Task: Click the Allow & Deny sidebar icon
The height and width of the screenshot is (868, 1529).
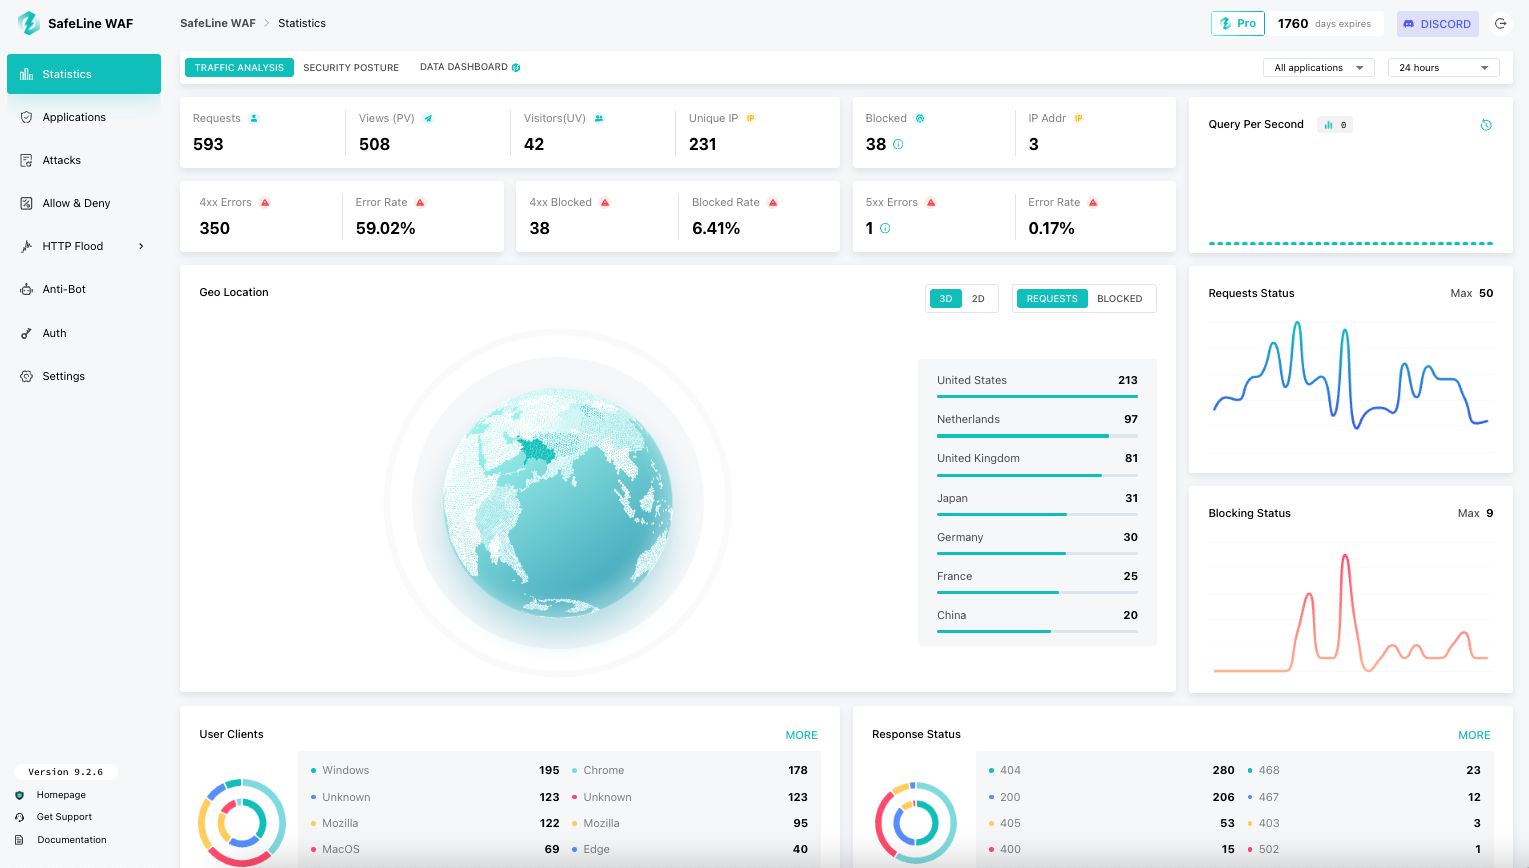Action: pyautogui.click(x=26, y=203)
